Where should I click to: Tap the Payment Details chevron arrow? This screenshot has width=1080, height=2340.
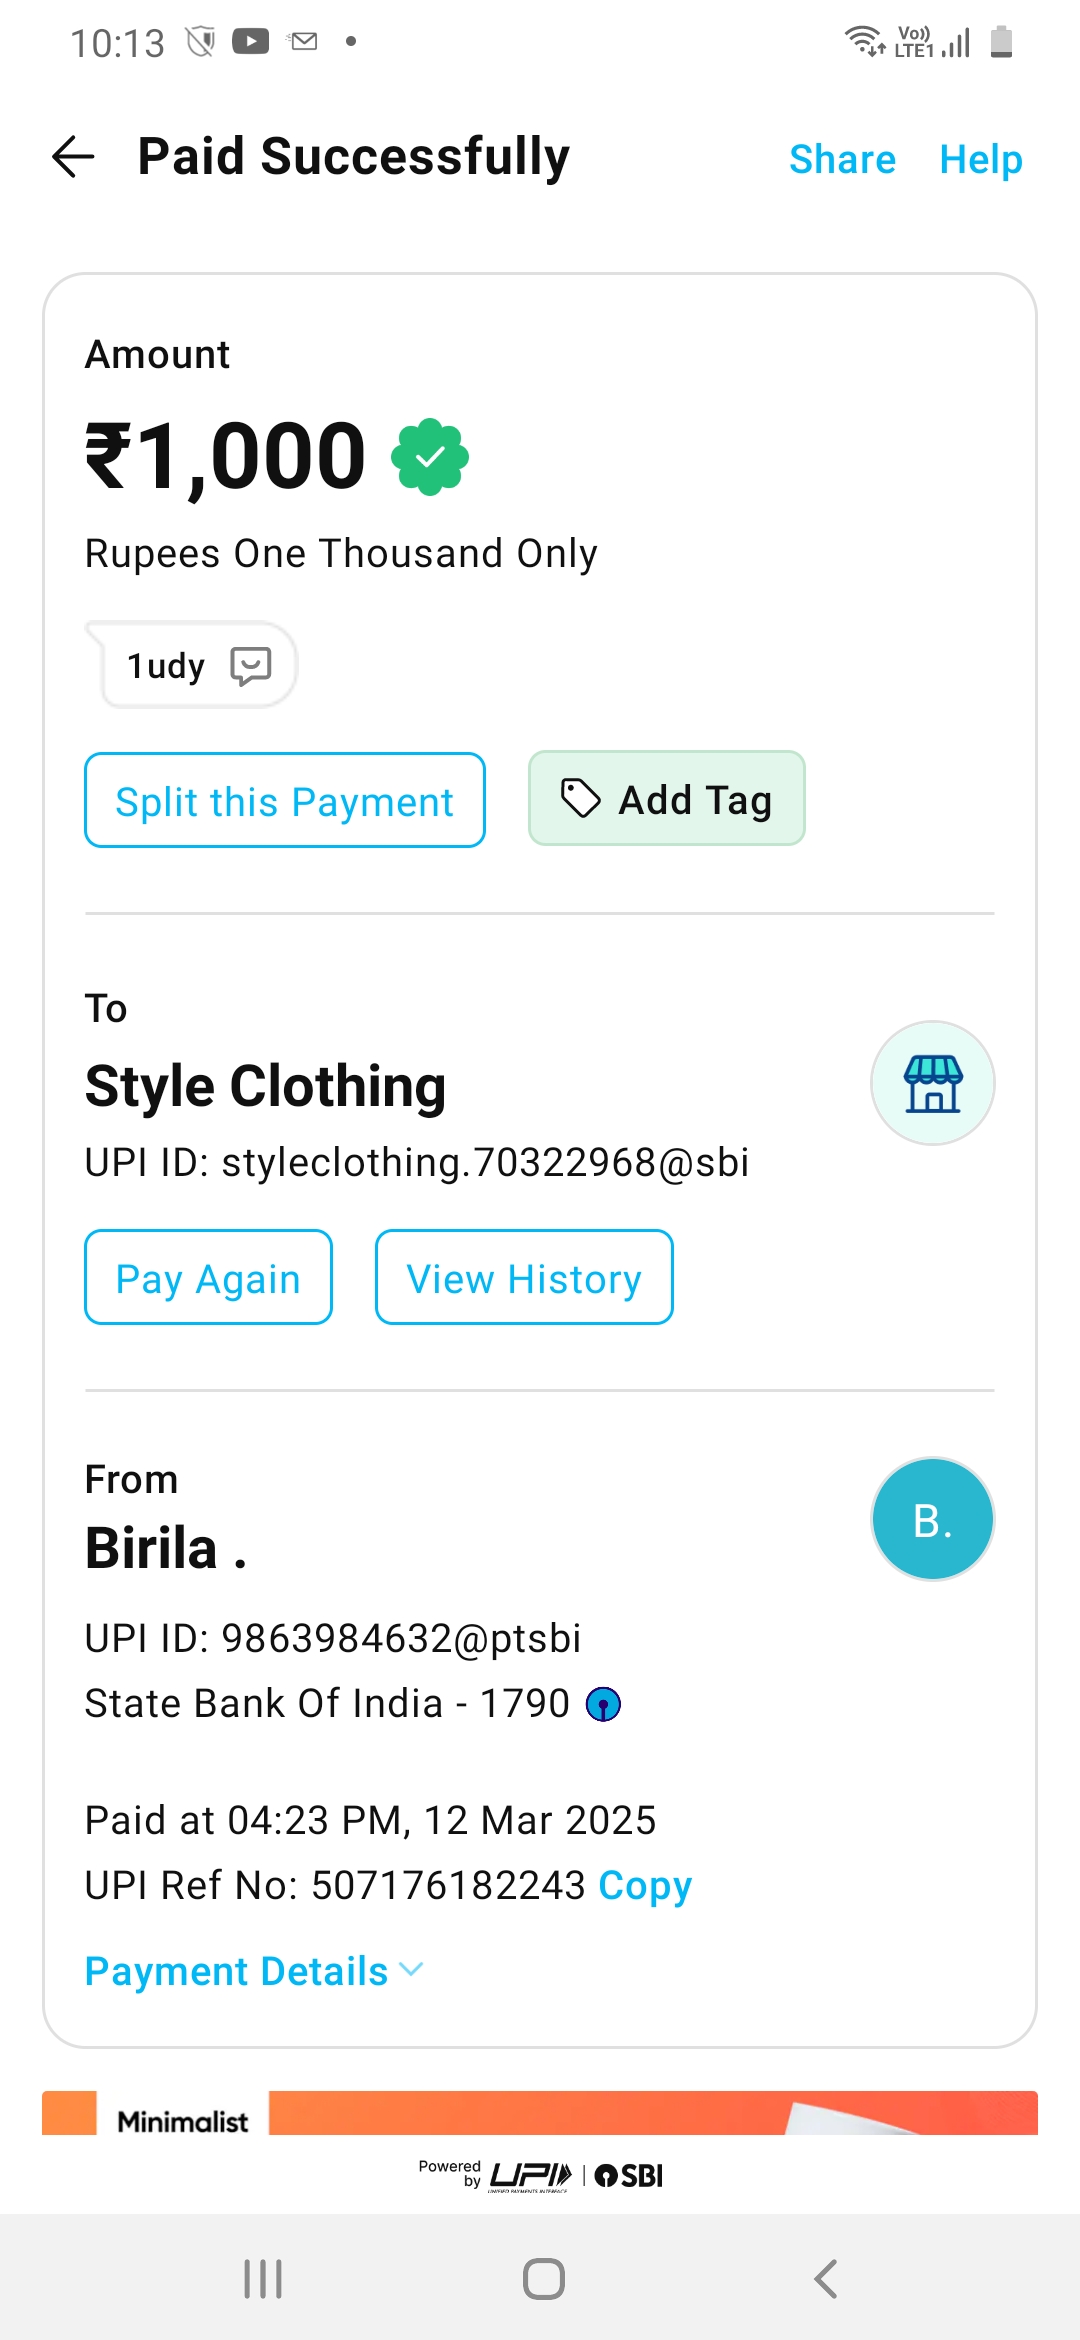(411, 1970)
